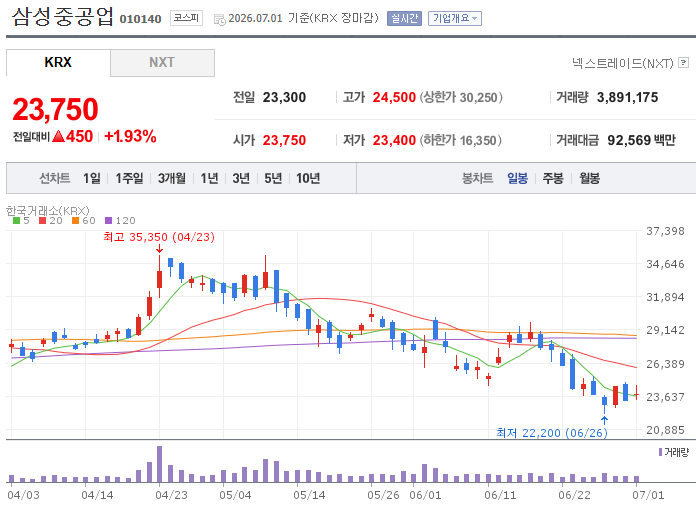The height and width of the screenshot is (505, 696).
Task: Click the current price 23,750 in large red
Action: (x=55, y=109)
